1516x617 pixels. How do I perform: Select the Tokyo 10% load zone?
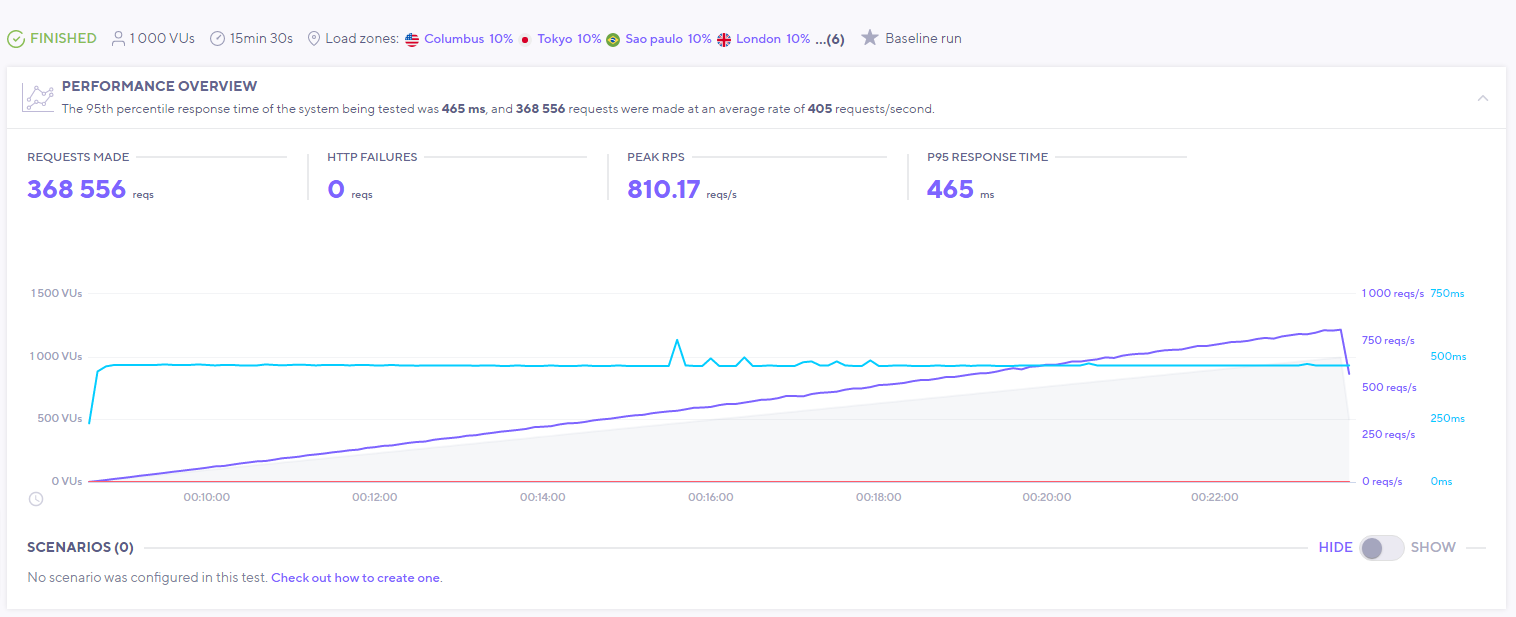coord(569,39)
